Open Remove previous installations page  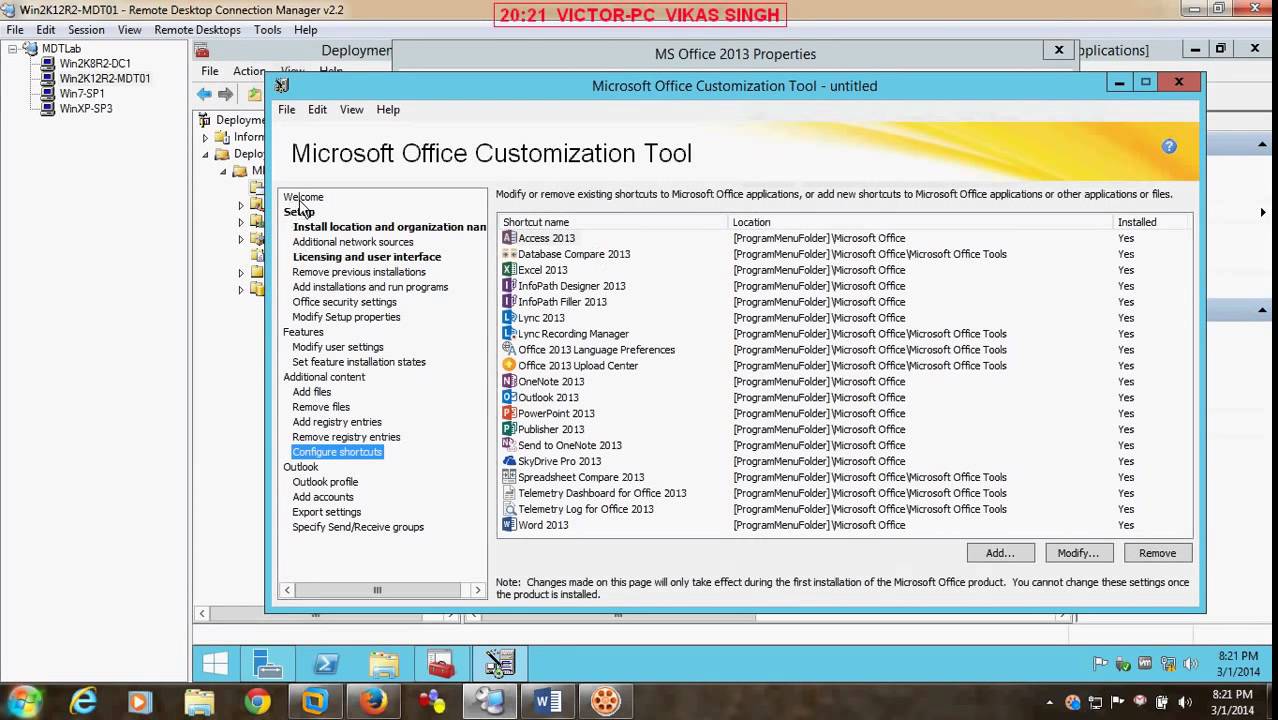[x=359, y=272]
